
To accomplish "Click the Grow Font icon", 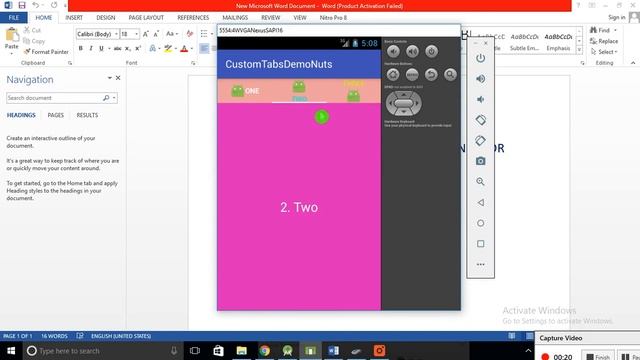I will point(146,34).
